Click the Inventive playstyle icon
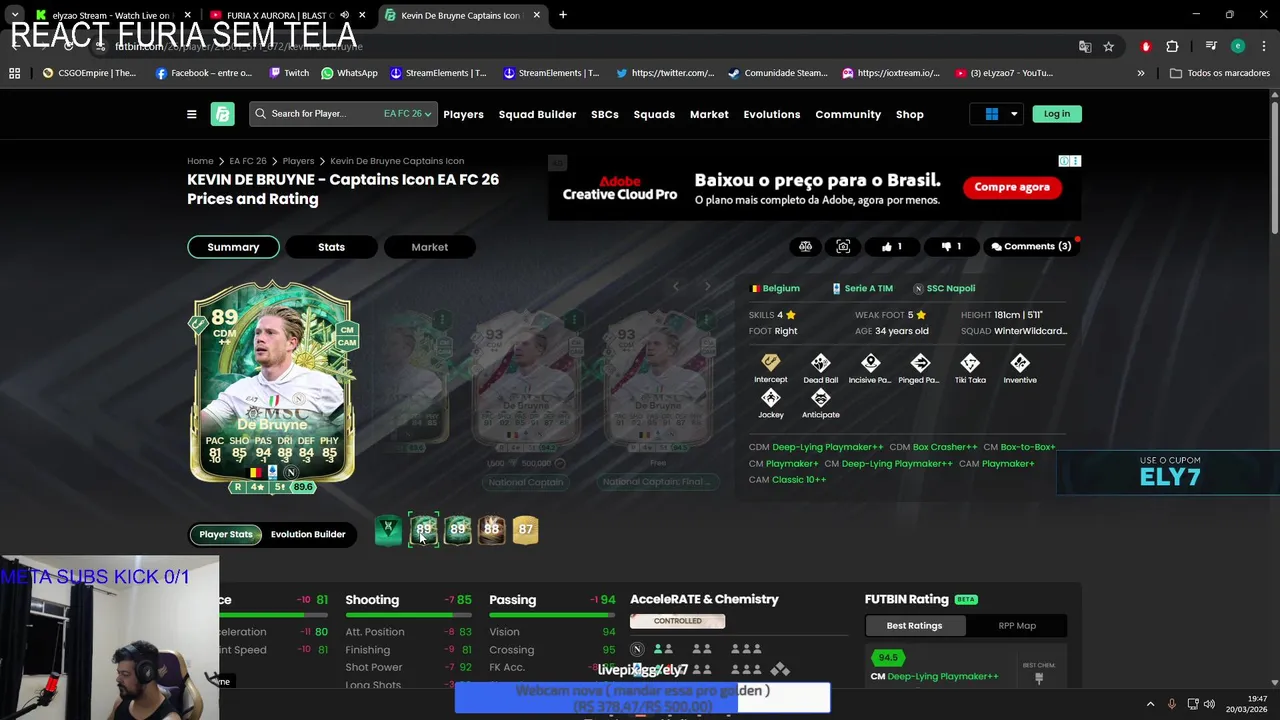The width and height of the screenshot is (1280, 720). [x=1020, y=363]
